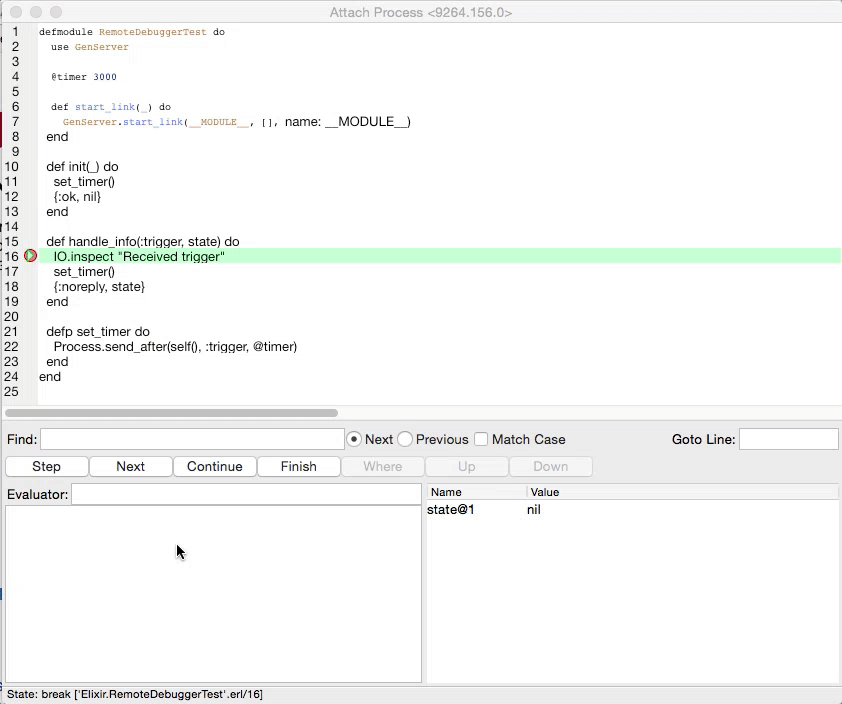
Task: Toggle the breakpoint icon on line 16
Action: coord(30,256)
